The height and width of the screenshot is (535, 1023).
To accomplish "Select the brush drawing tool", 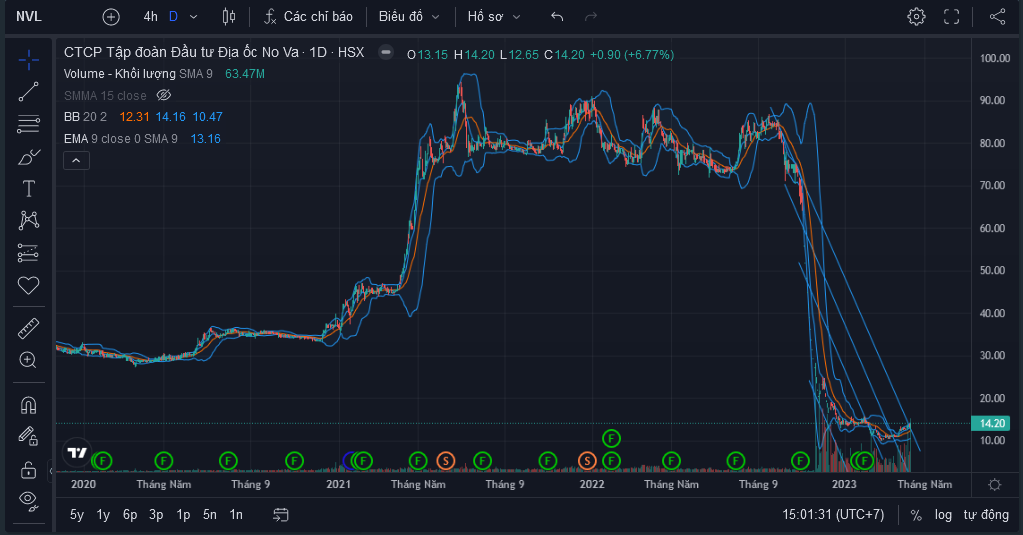I will [x=28, y=157].
